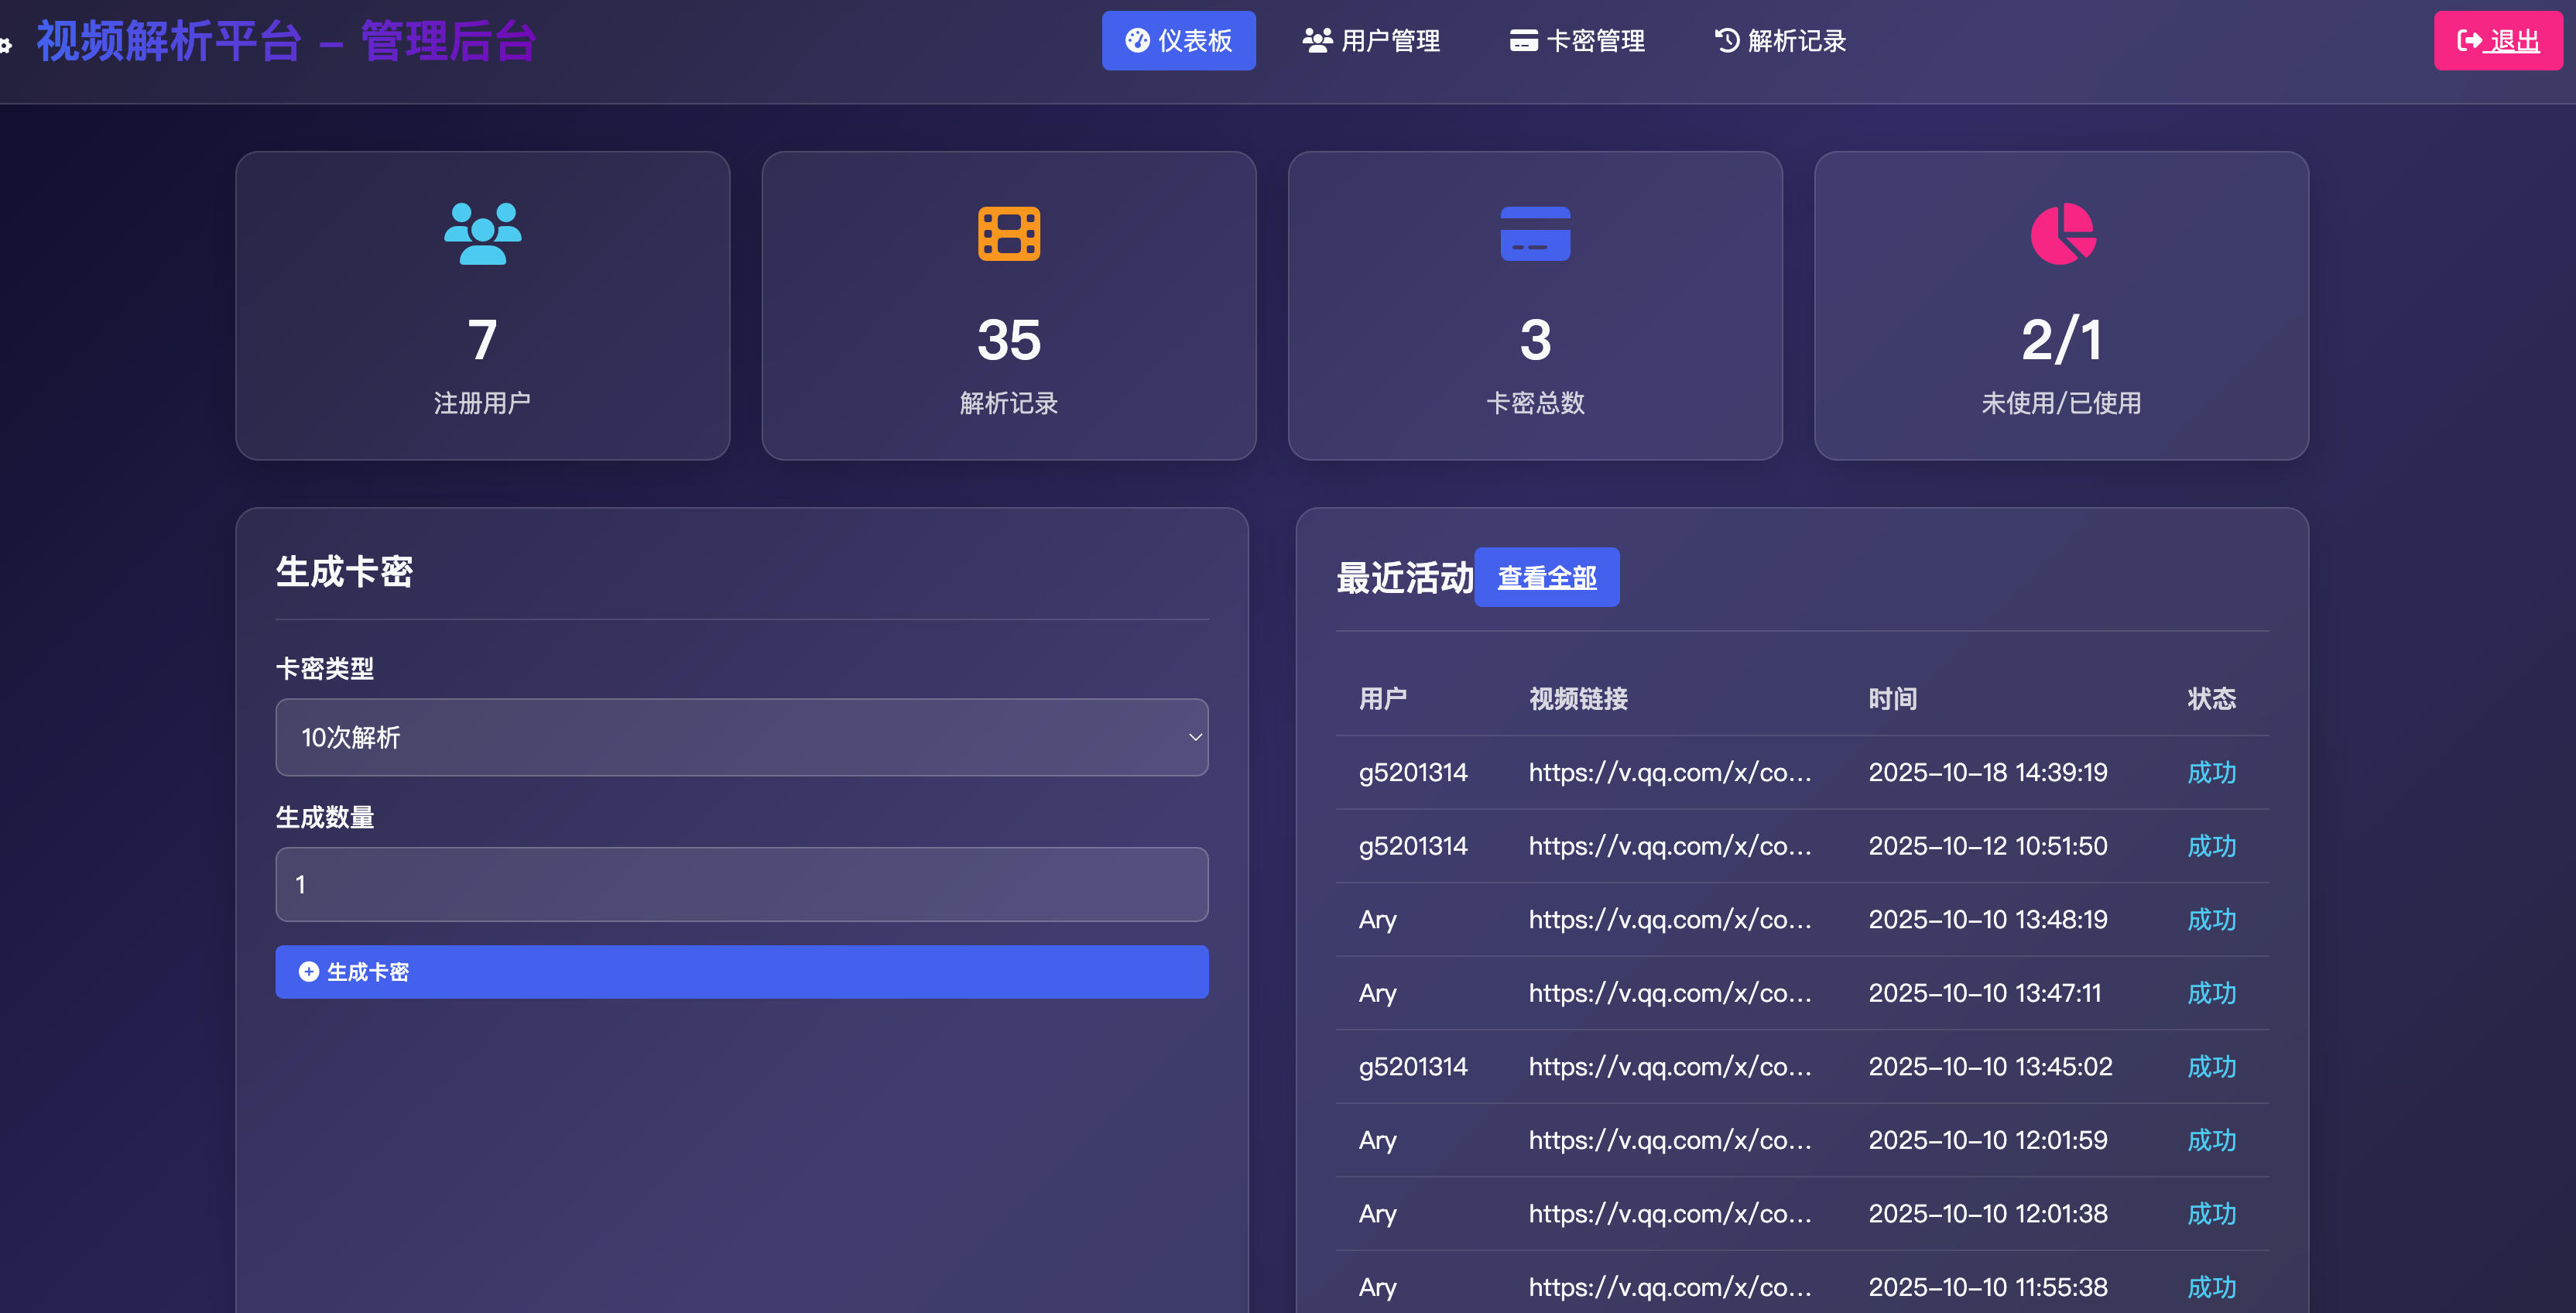Go to 用户管理 user management

tap(1371, 41)
